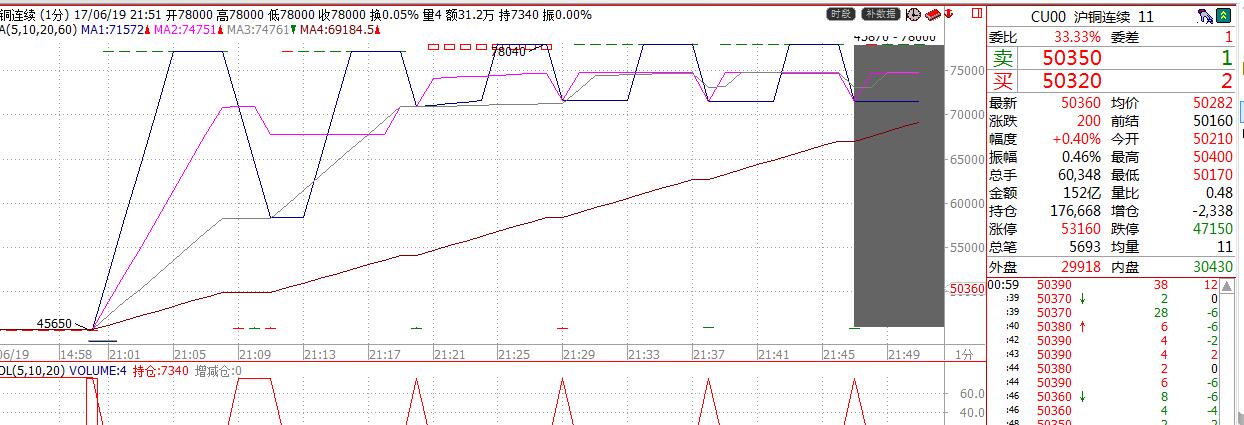The height and width of the screenshot is (425, 1244).
Task: Click the MA(5,10,20,60) indicator label
Action: [38, 30]
